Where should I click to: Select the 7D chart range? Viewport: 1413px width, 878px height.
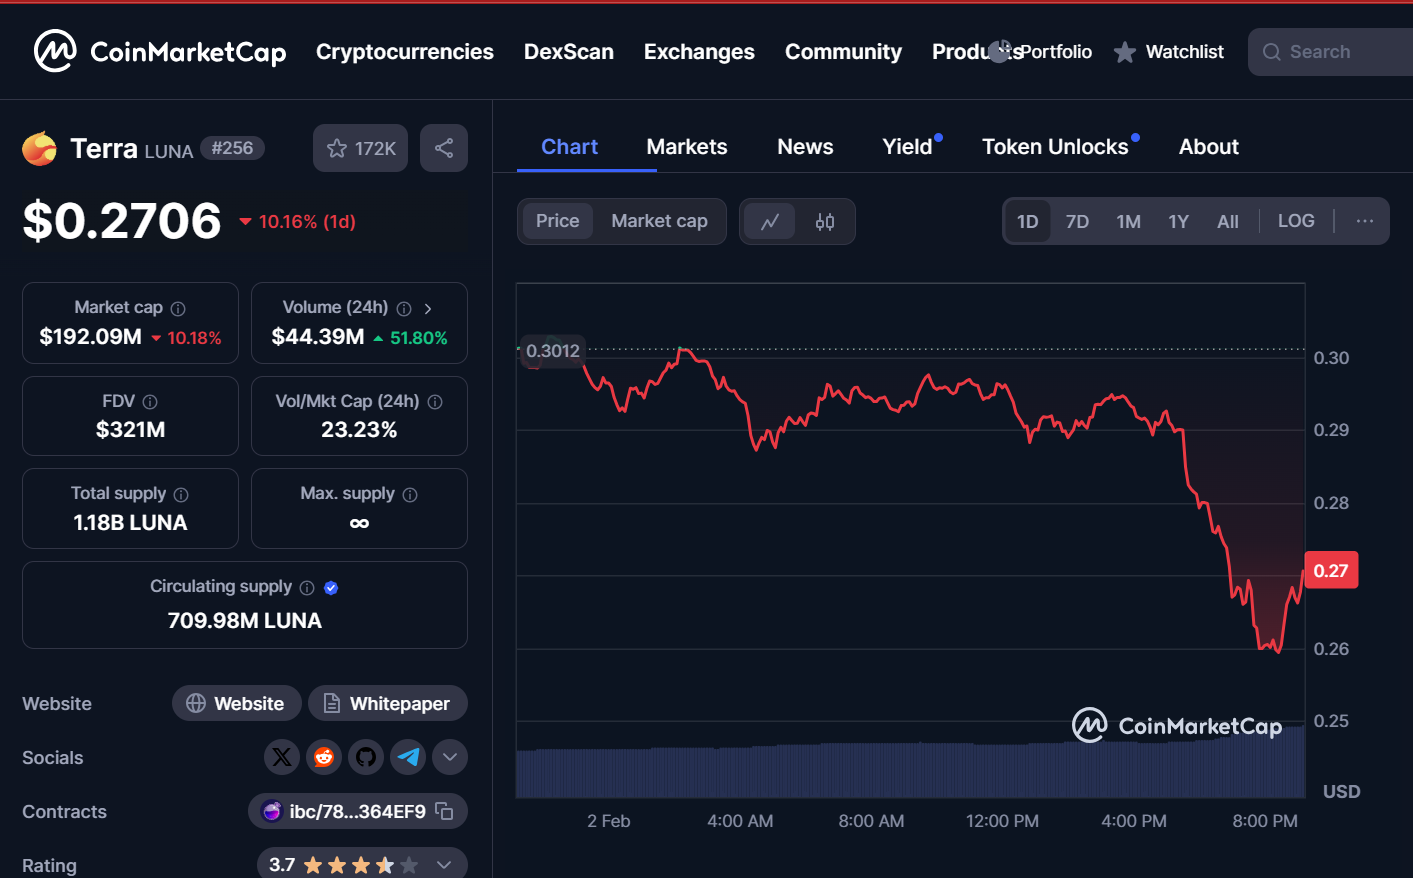(x=1077, y=222)
